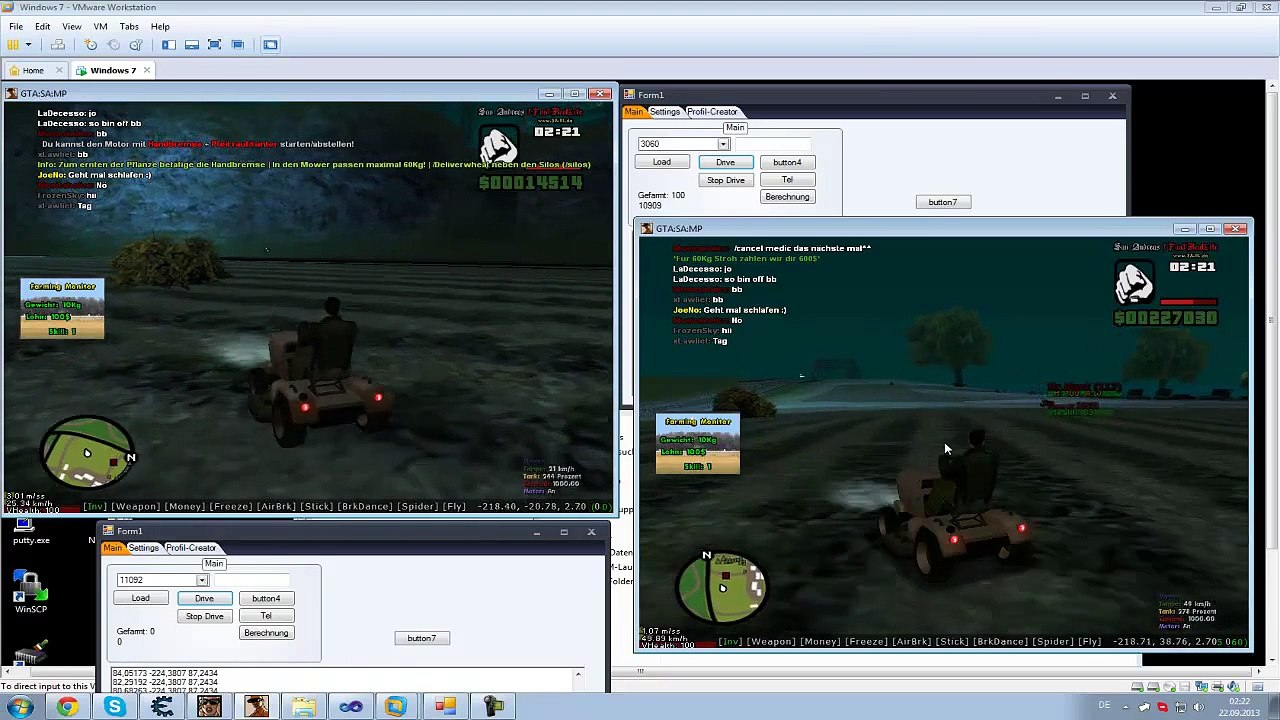Screen dimensions: 1280x720
Task: Click Drive in upper Form1 window
Action: click(x=725, y=162)
